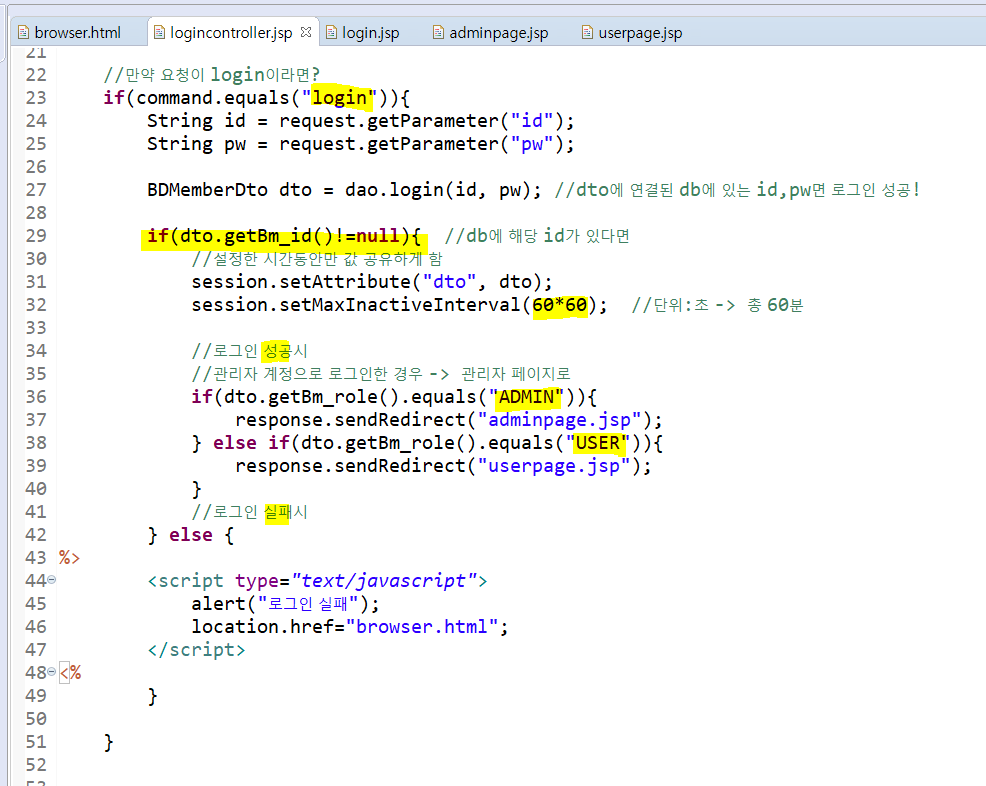Close the logincontroller.jsp tab with X

pyautogui.click(x=306, y=32)
